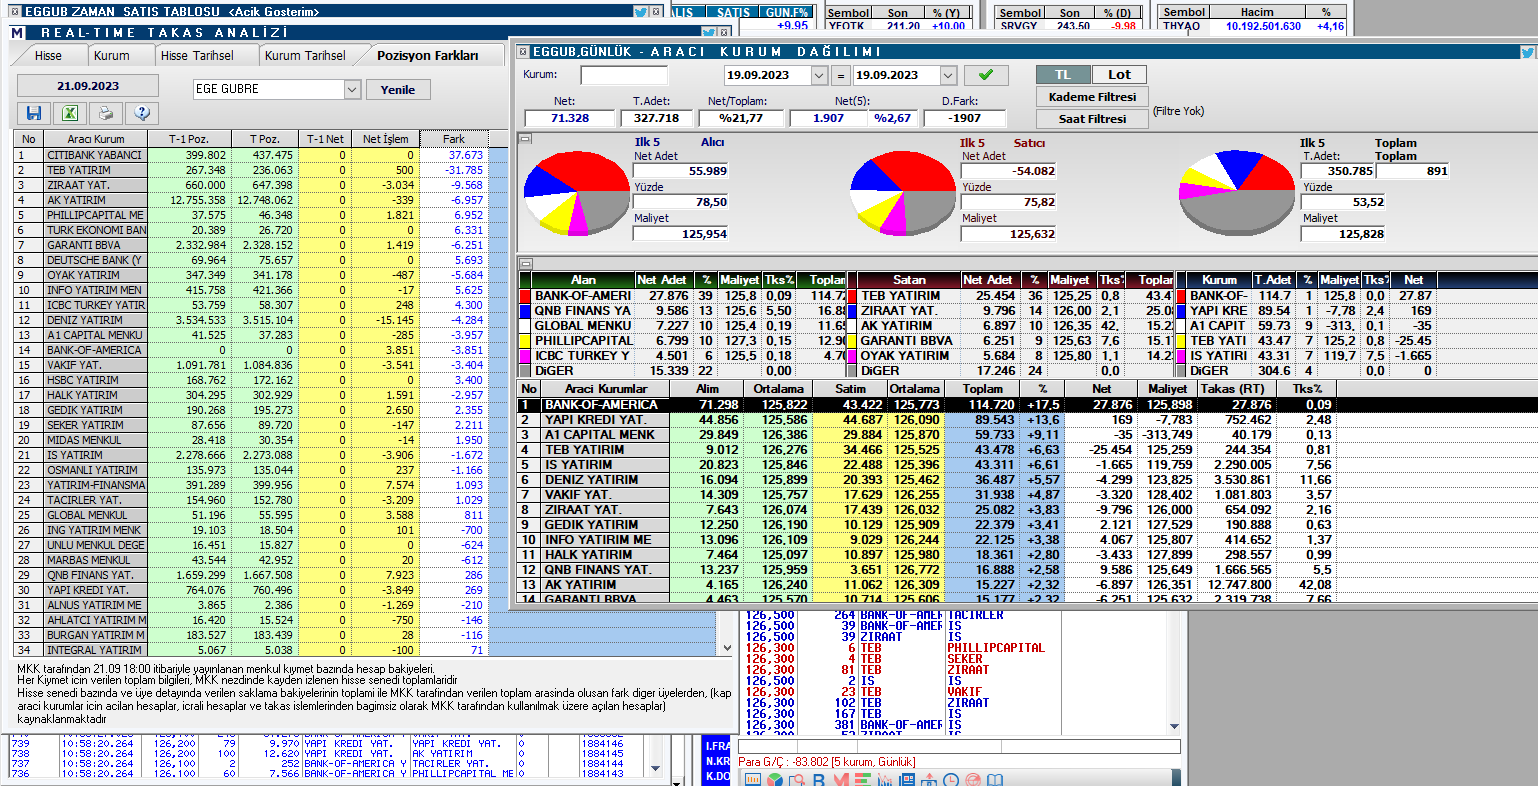The height and width of the screenshot is (786, 1538).
Task: Click the blue swatch beside QNB FINANS YA
Action: click(x=525, y=311)
